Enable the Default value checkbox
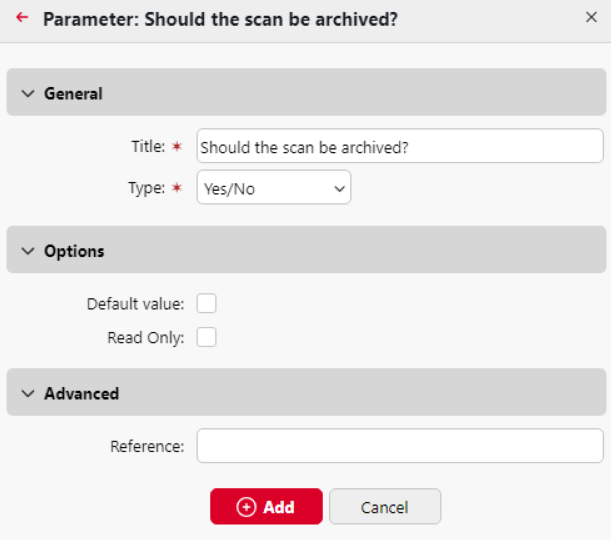The width and height of the screenshot is (611, 540). coord(207,303)
